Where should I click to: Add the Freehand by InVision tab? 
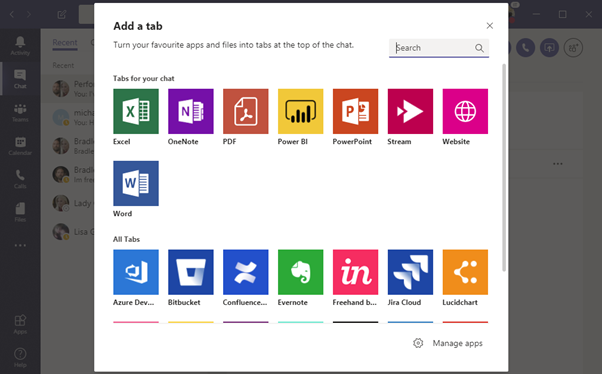point(355,272)
